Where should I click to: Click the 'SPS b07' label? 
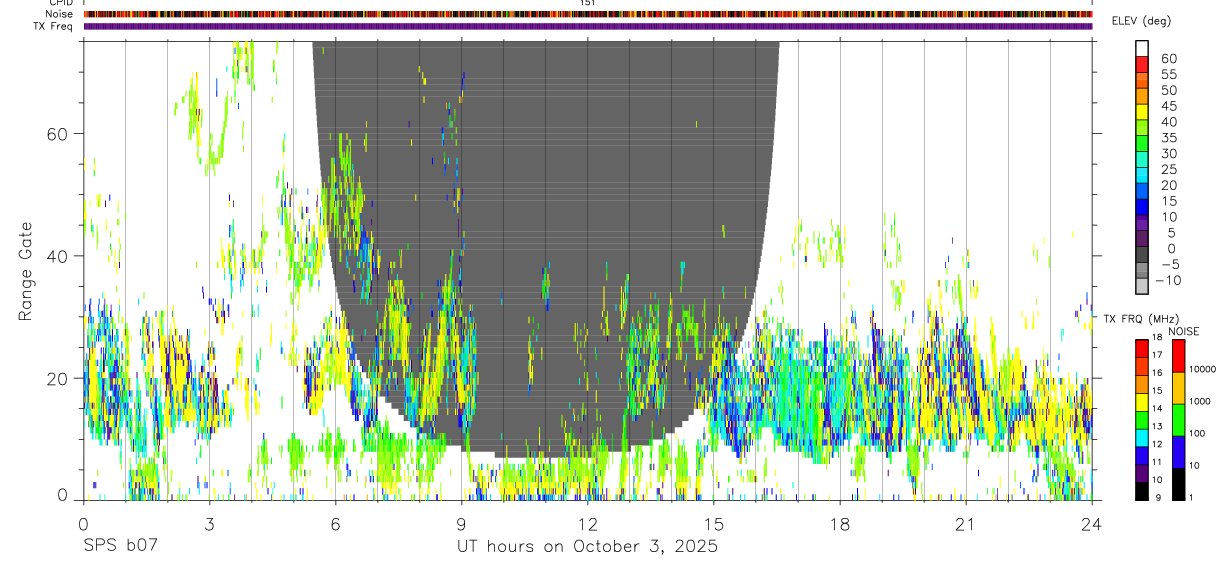coord(119,548)
